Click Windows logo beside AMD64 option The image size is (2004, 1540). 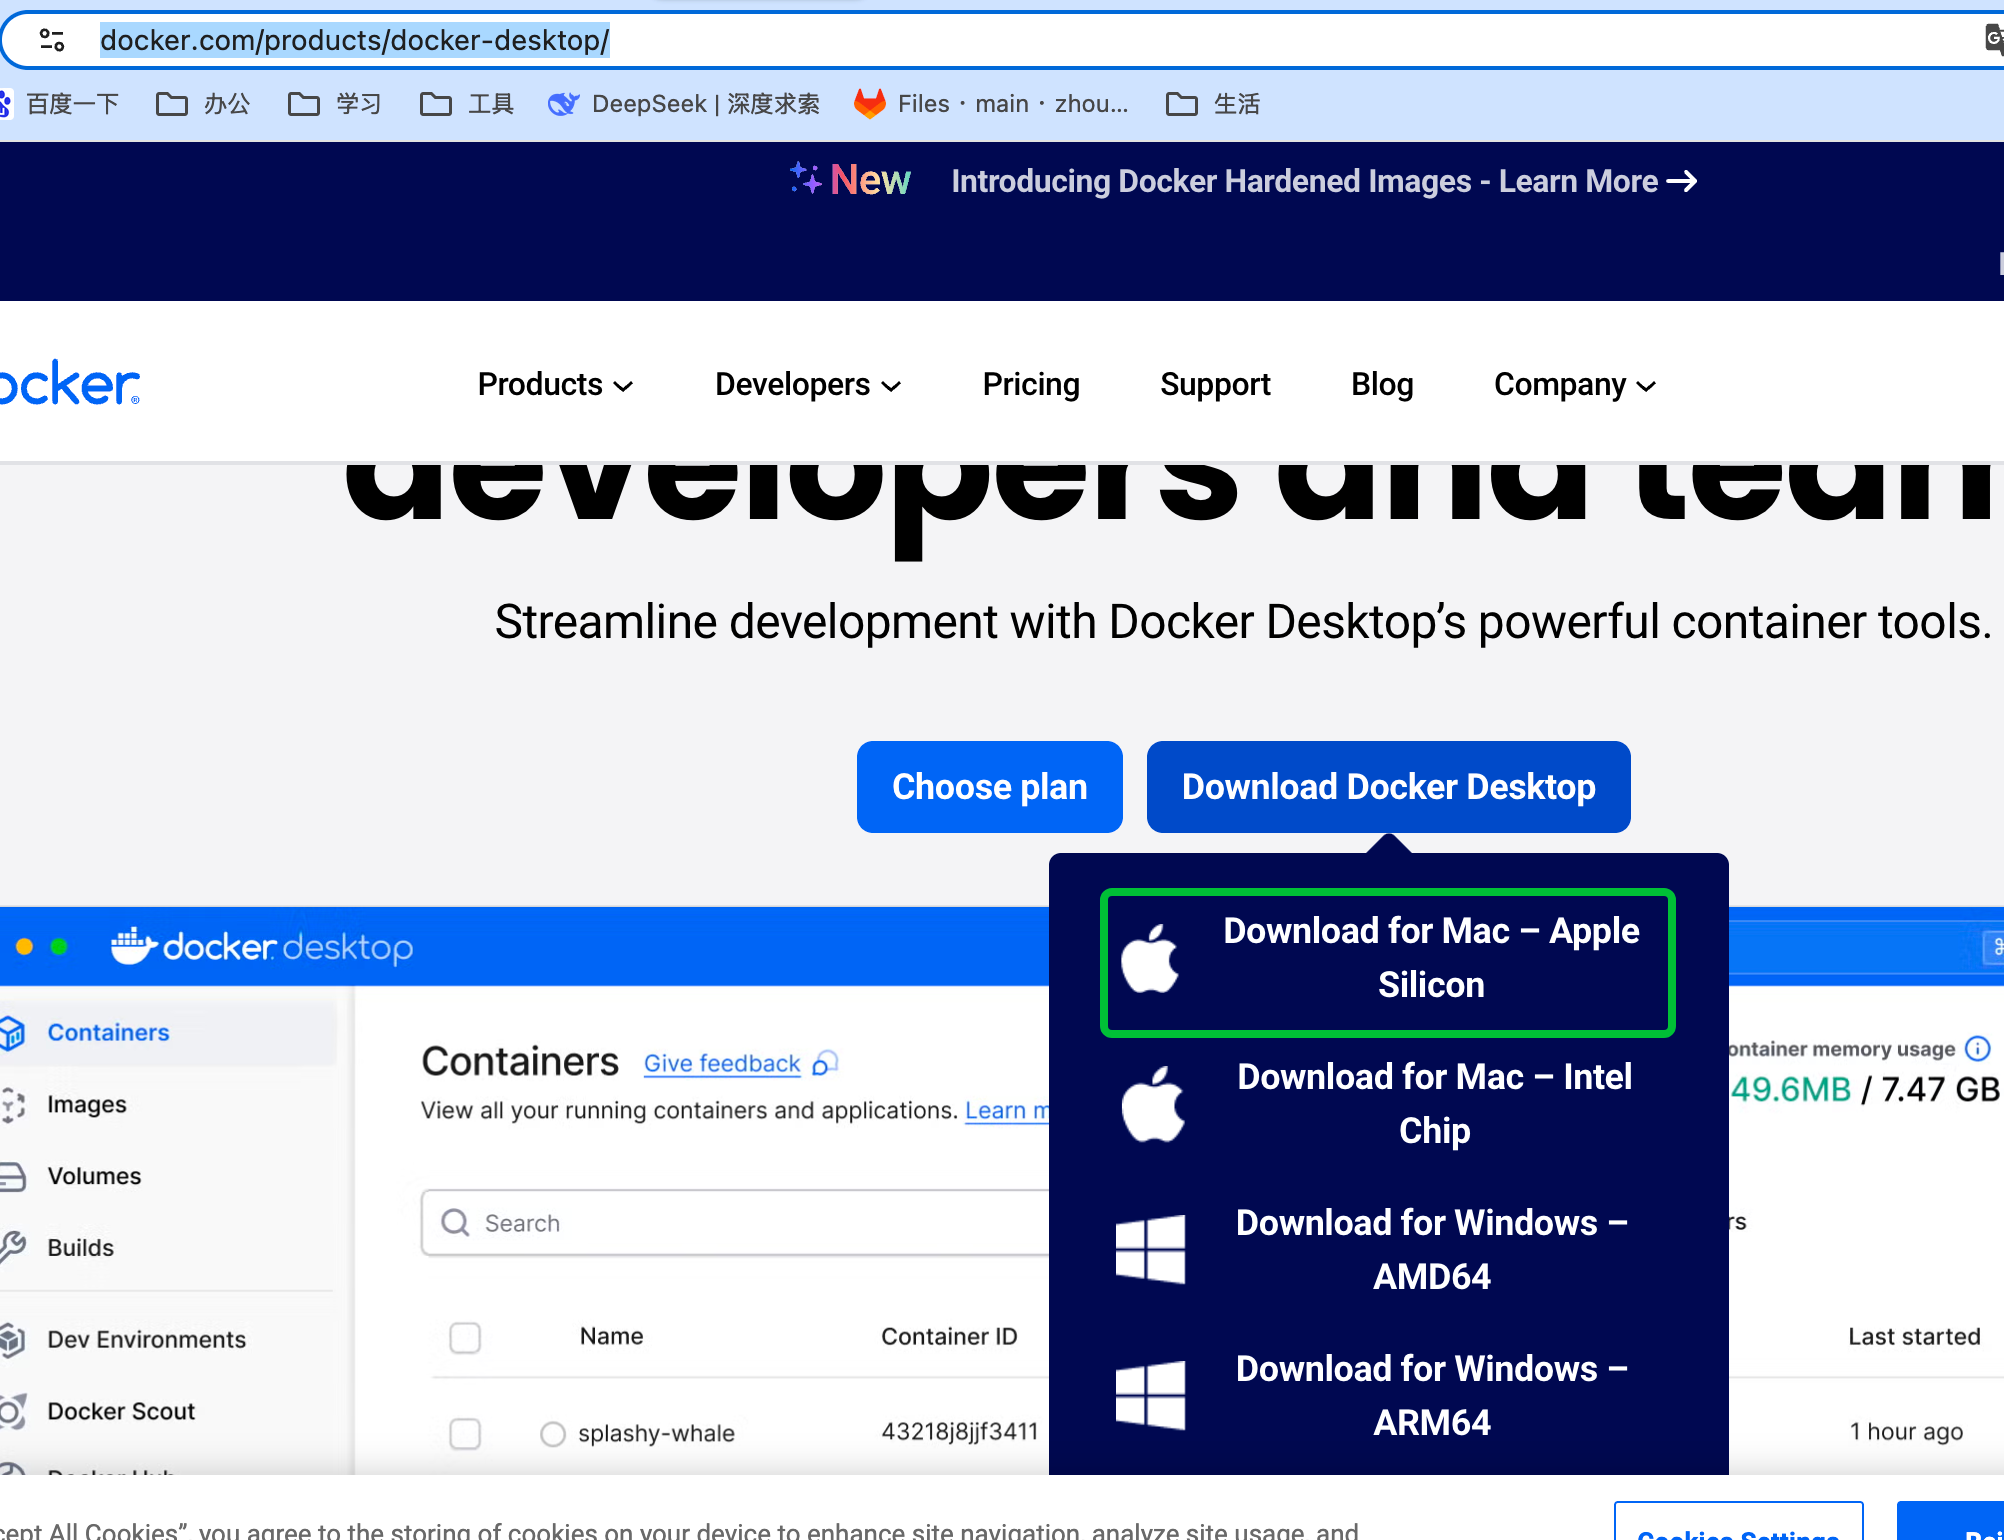point(1150,1250)
